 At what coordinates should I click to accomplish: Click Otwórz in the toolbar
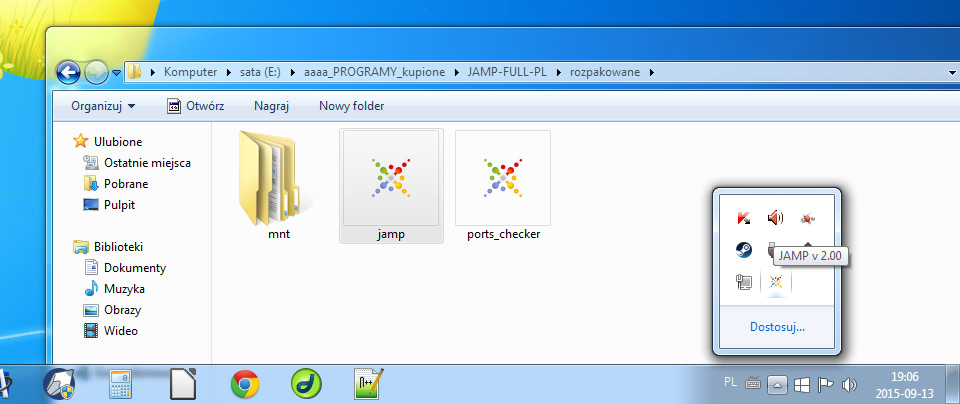(196, 106)
